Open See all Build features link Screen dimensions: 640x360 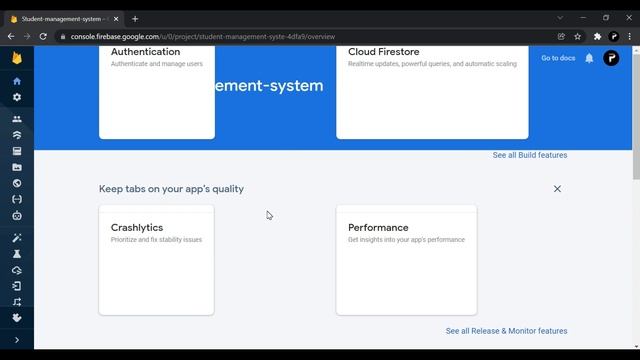pyautogui.click(x=530, y=155)
